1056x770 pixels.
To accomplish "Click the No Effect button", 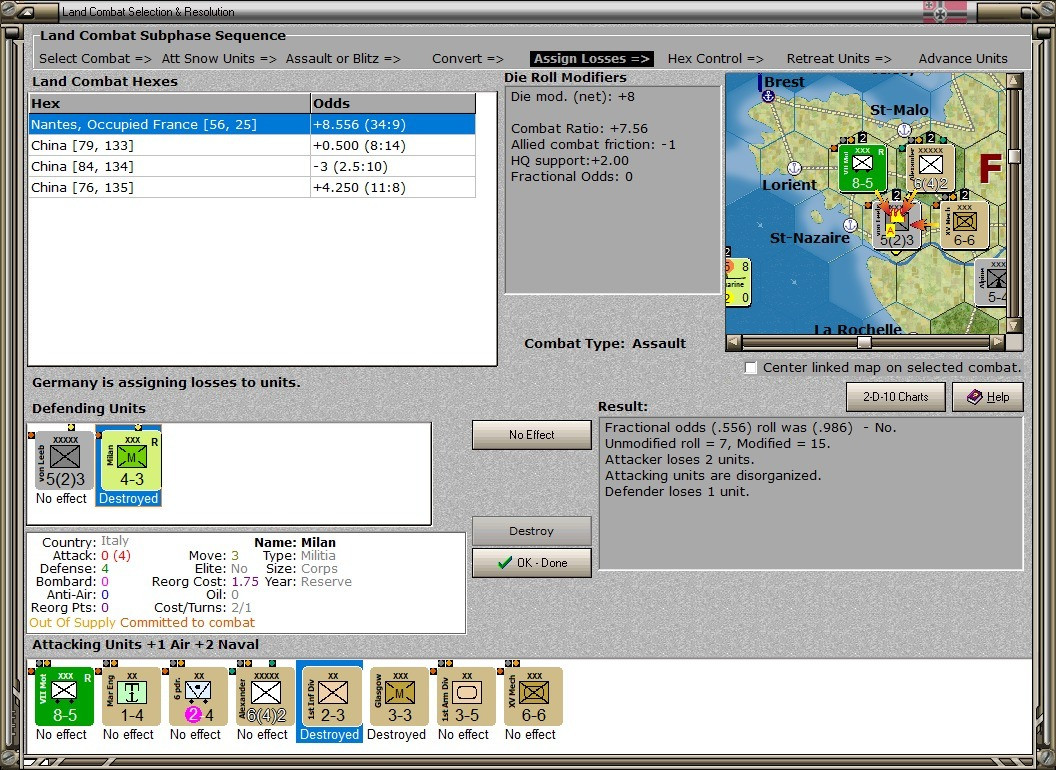I will click(x=531, y=435).
